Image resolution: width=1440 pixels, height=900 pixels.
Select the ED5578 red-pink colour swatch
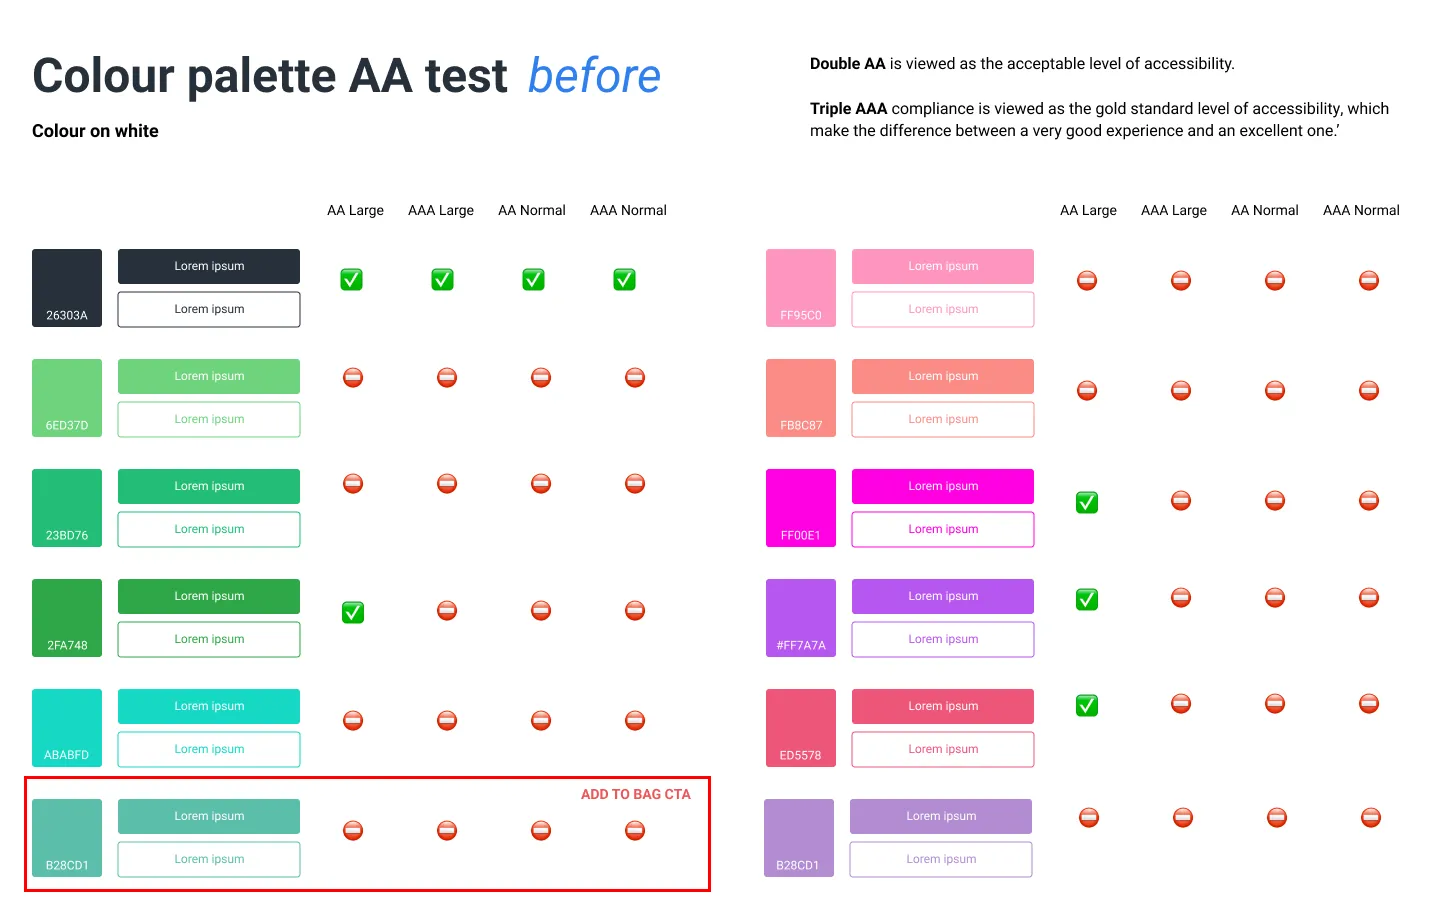[x=801, y=728]
